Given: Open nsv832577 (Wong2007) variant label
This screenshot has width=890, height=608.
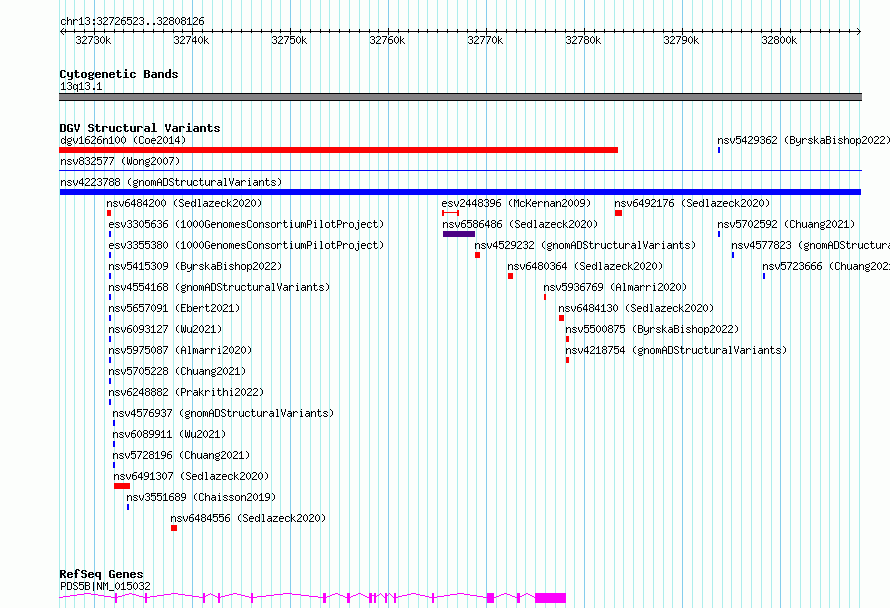Looking at the screenshot, I should [x=120, y=161].
